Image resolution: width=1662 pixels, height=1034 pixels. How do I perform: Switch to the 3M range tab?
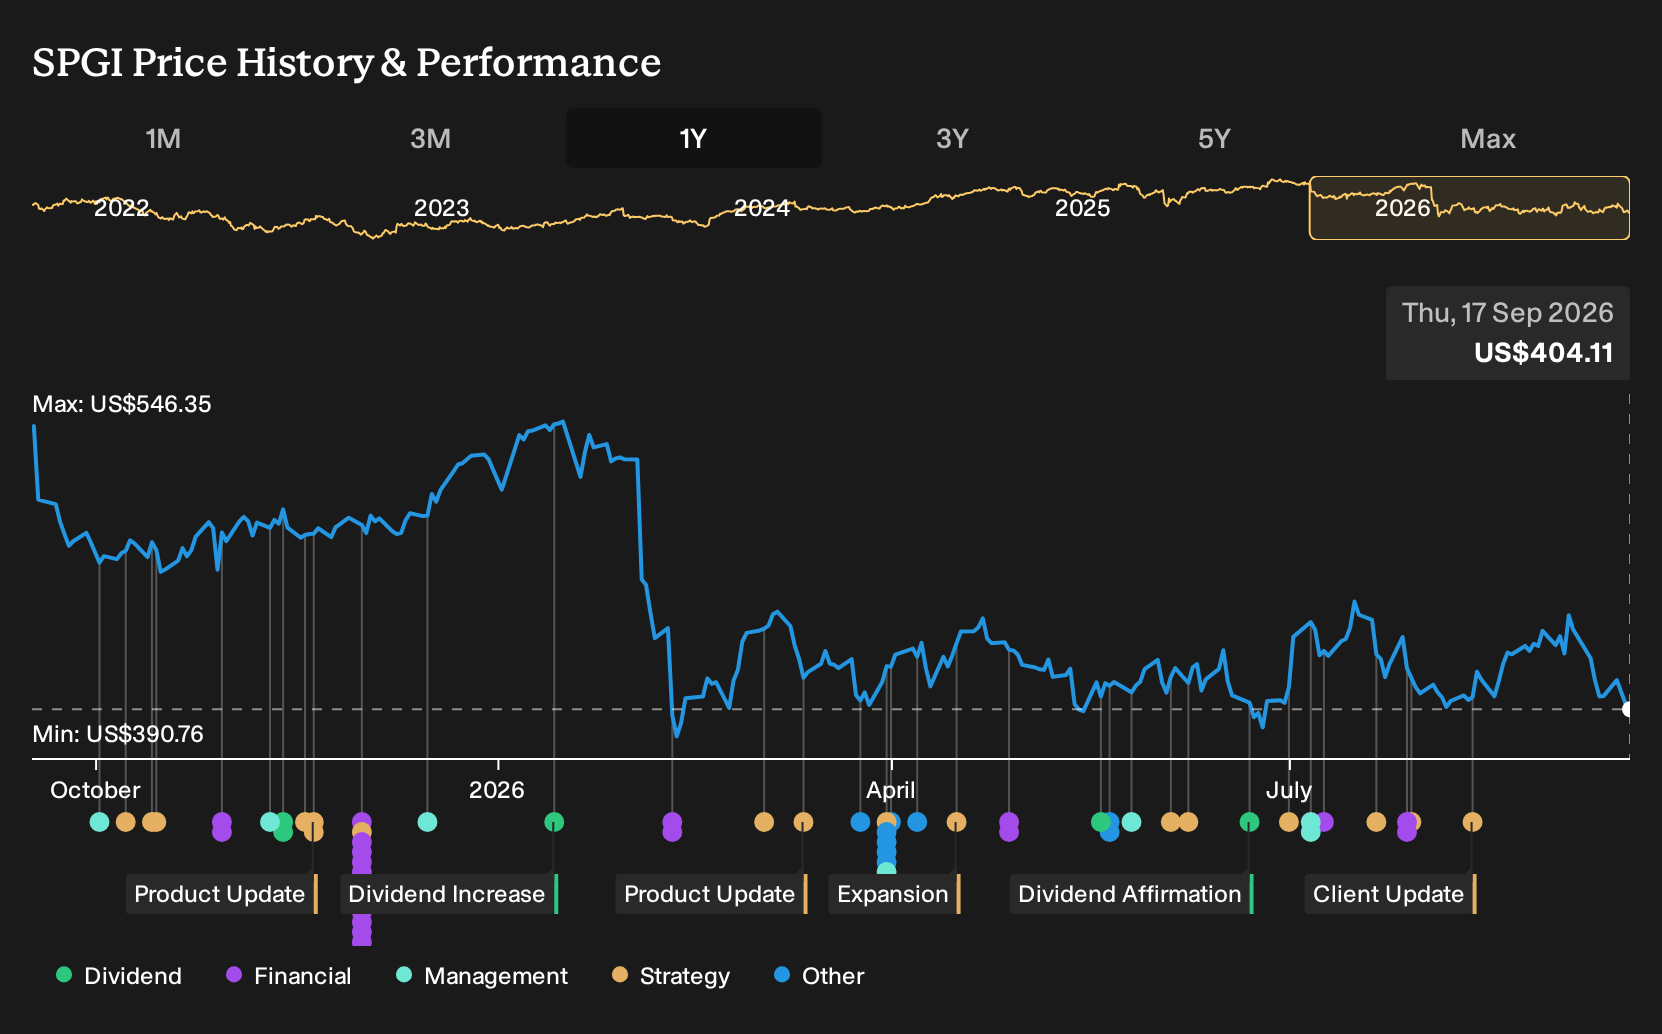tap(430, 138)
